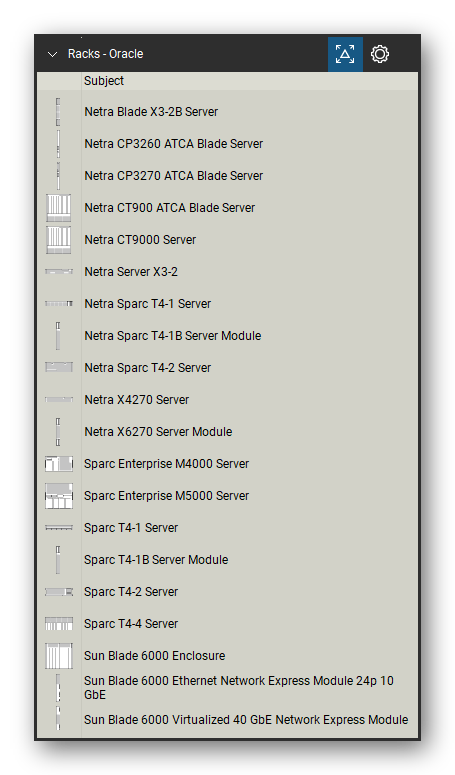Image resolution: width=455 pixels, height=775 pixels.
Task: Select the Sun Blade 6000 Enclosure shape icon
Action: coord(59,656)
